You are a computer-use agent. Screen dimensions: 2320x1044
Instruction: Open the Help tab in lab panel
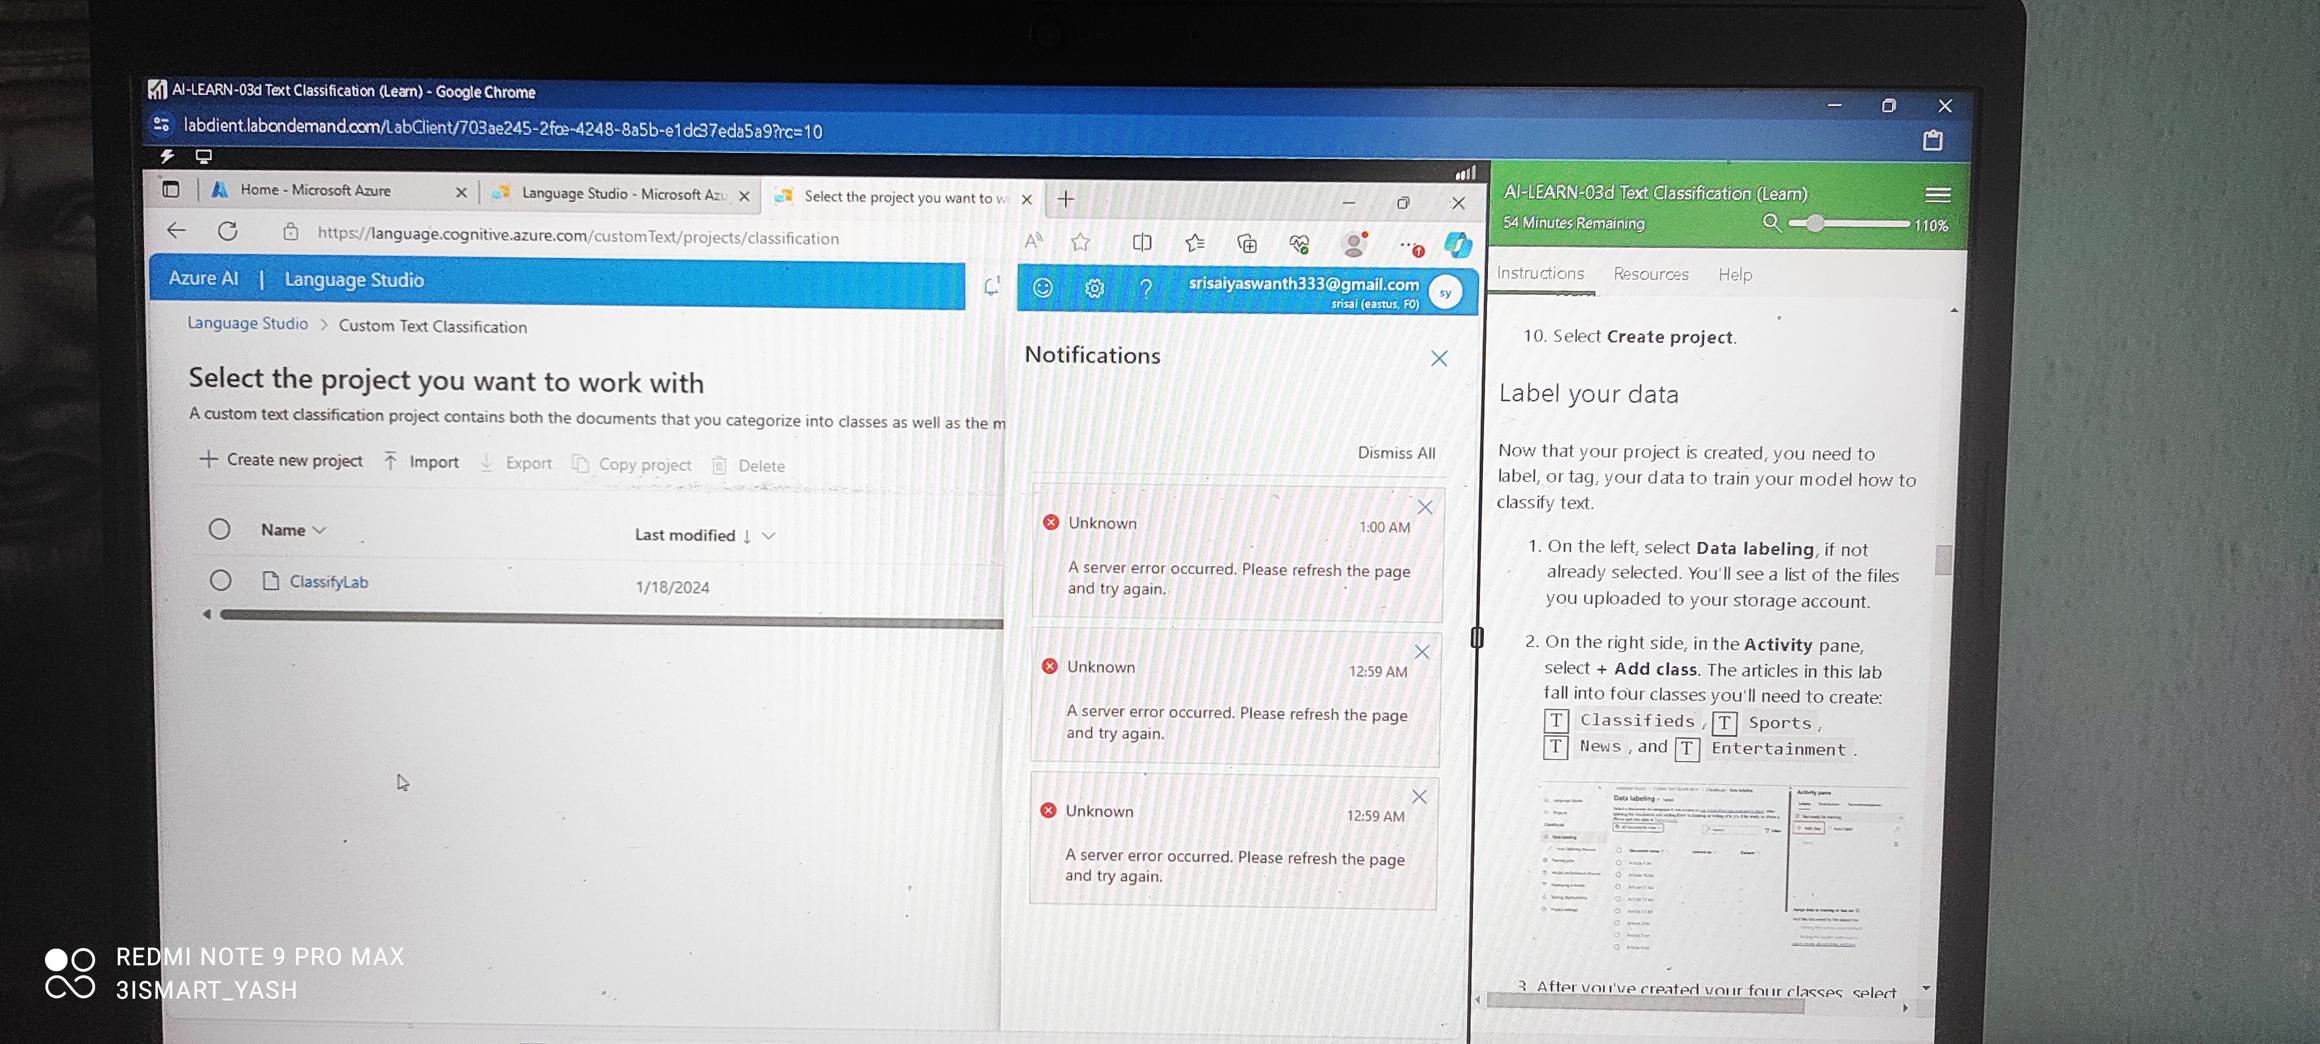click(x=1735, y=274)
